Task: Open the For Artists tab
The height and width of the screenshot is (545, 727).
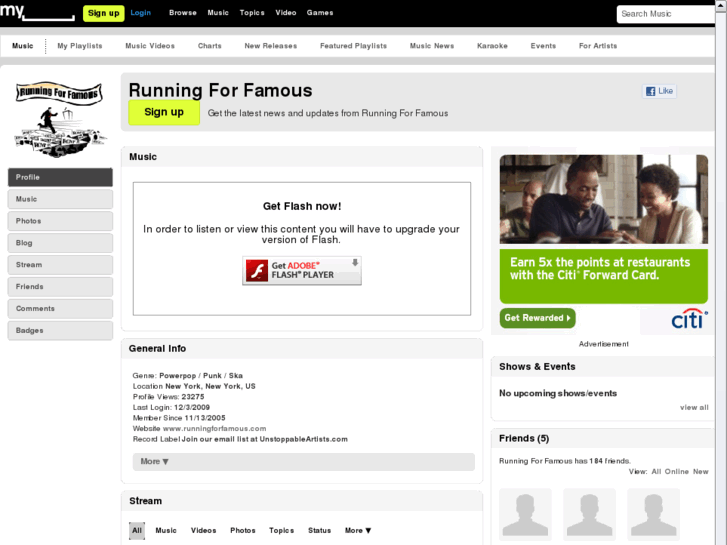Action: [x=598, y=46]
